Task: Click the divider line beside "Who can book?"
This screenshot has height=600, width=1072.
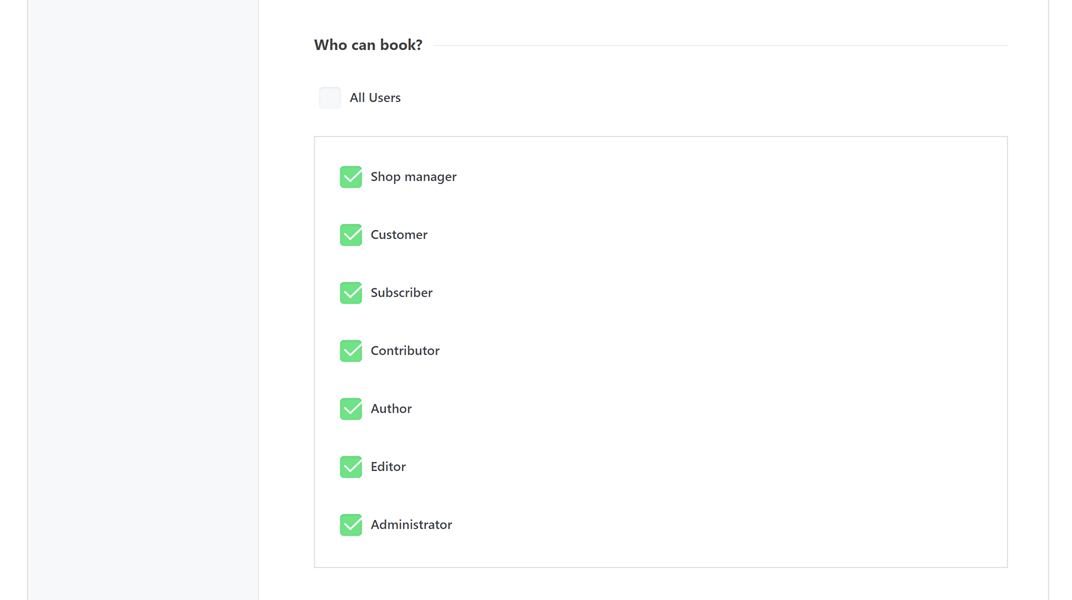Action: point(720,45)
